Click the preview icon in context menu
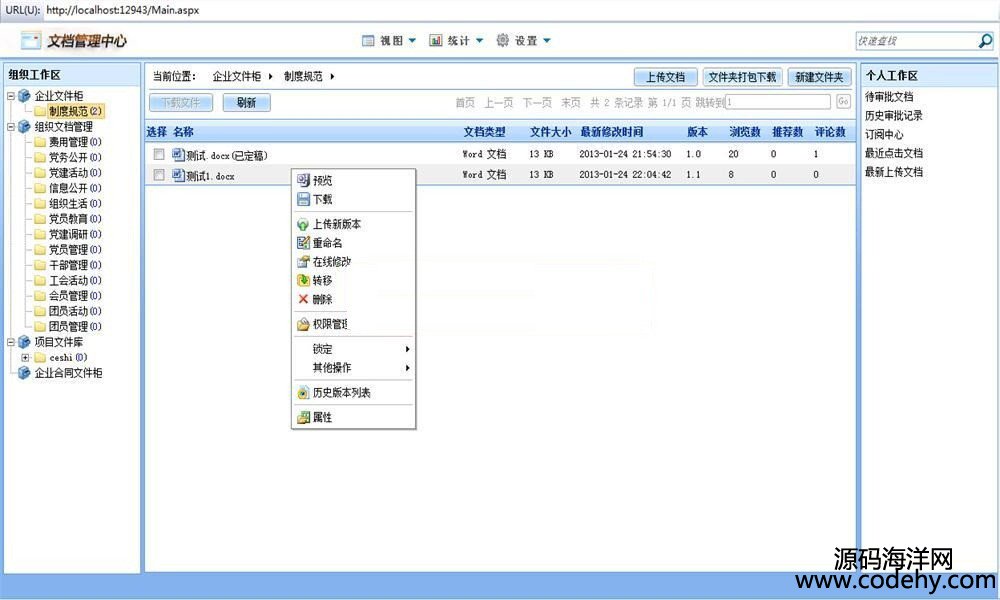Screen dimensions: 1000x600 pos(304,180)
